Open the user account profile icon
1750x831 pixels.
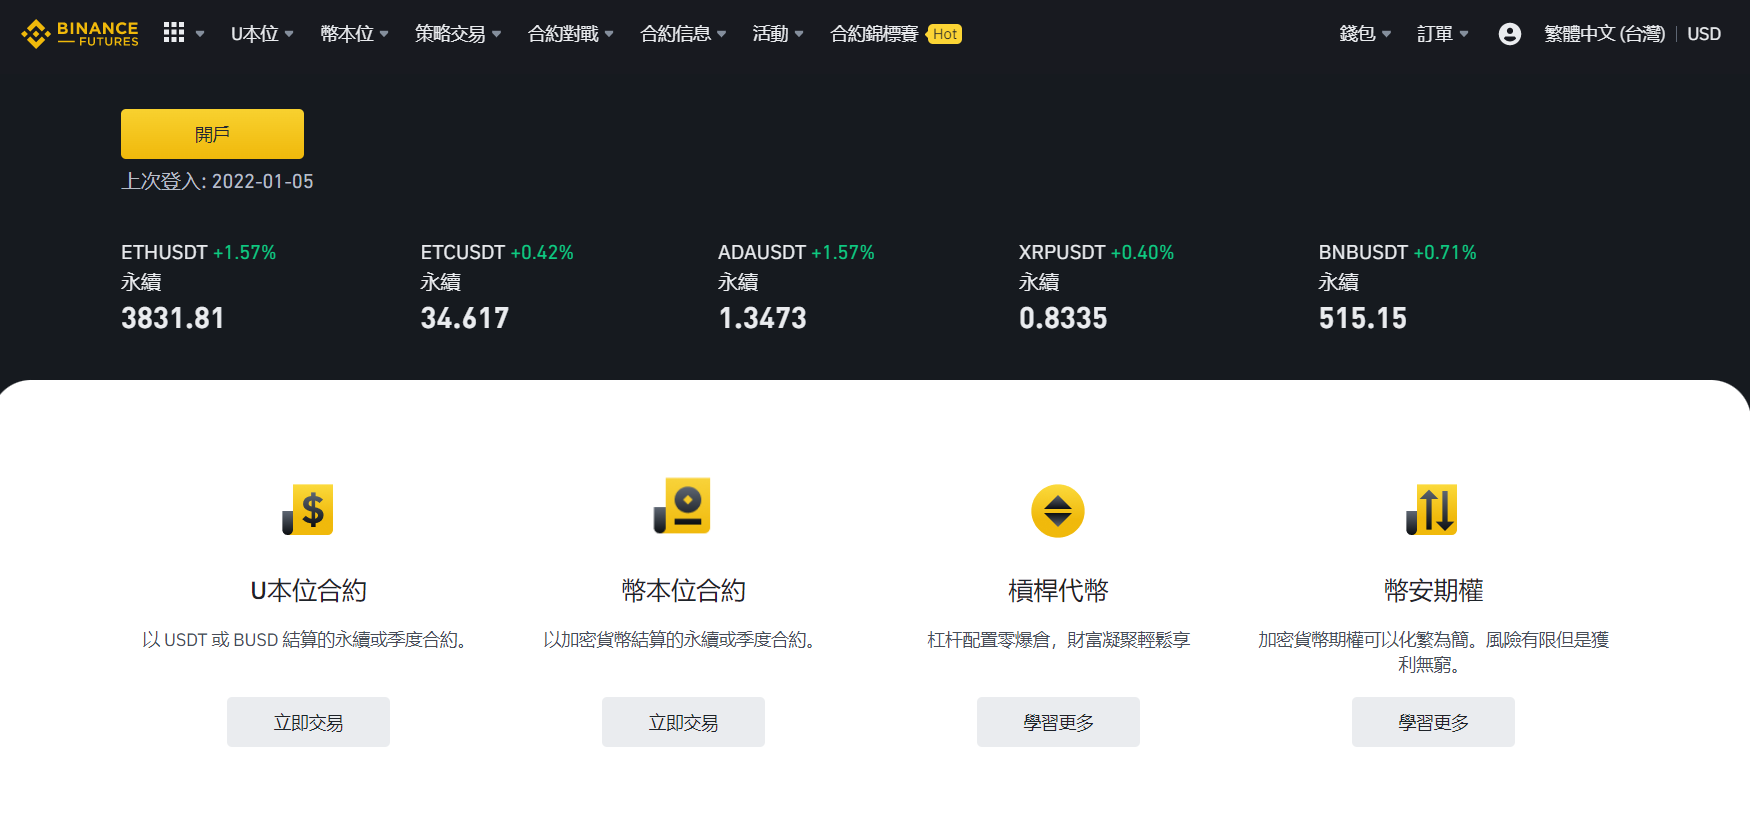click(1510, 34)
